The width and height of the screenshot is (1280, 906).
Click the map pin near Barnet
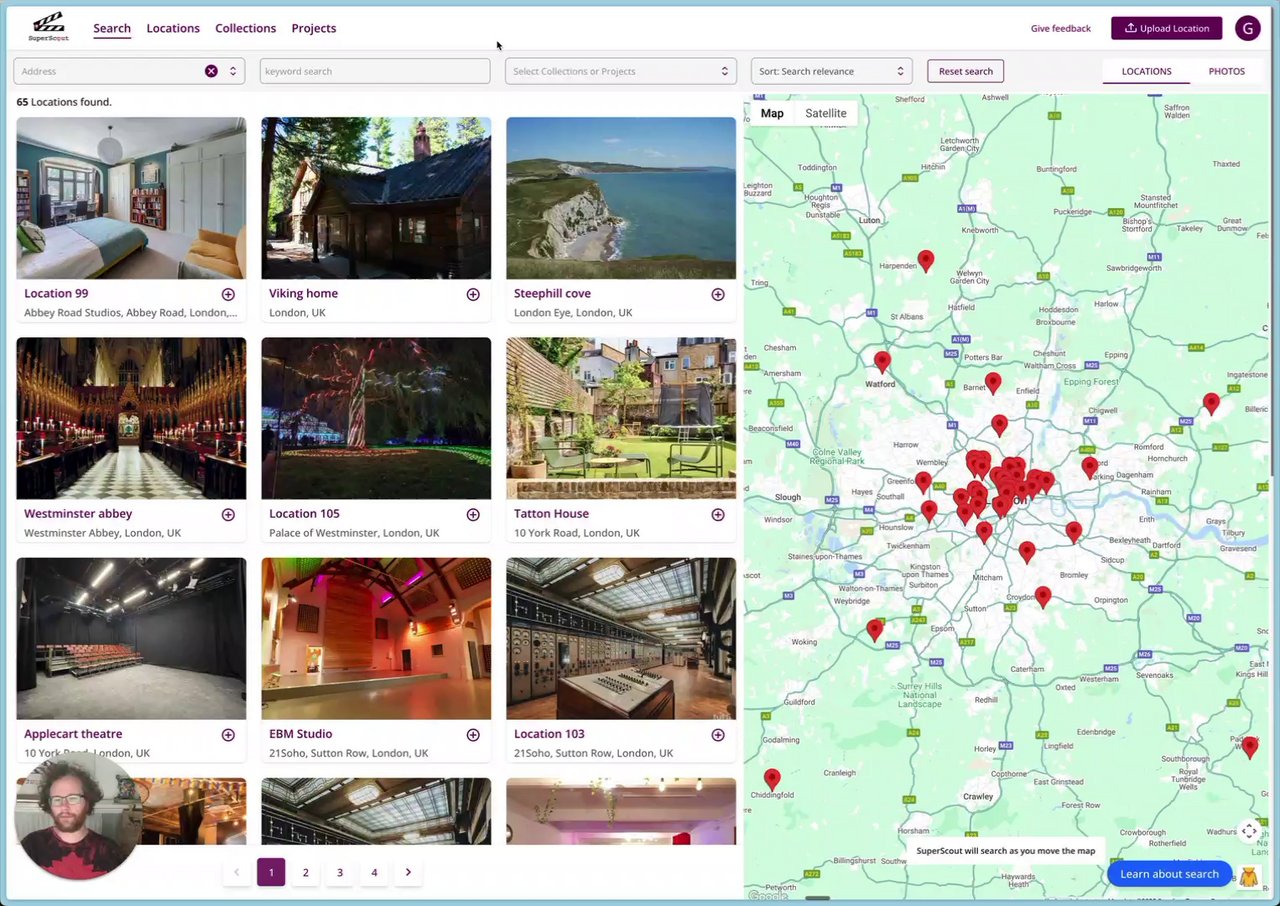pos(993,382)
